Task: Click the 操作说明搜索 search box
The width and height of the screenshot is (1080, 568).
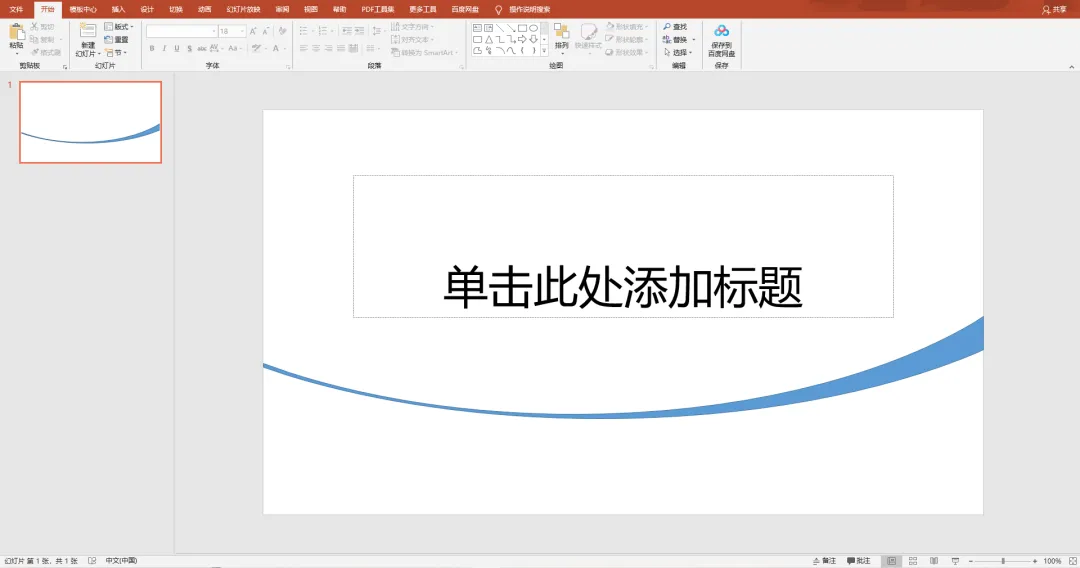Action: [x=530, y=10]
